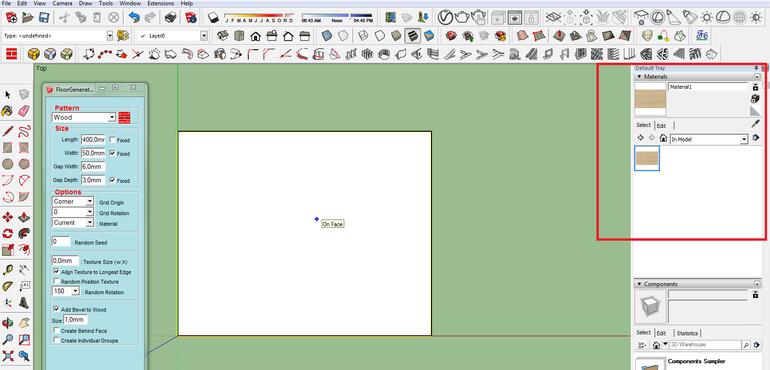
Task: Launch V-Ray asset editor icon
Action: [445, 18]
